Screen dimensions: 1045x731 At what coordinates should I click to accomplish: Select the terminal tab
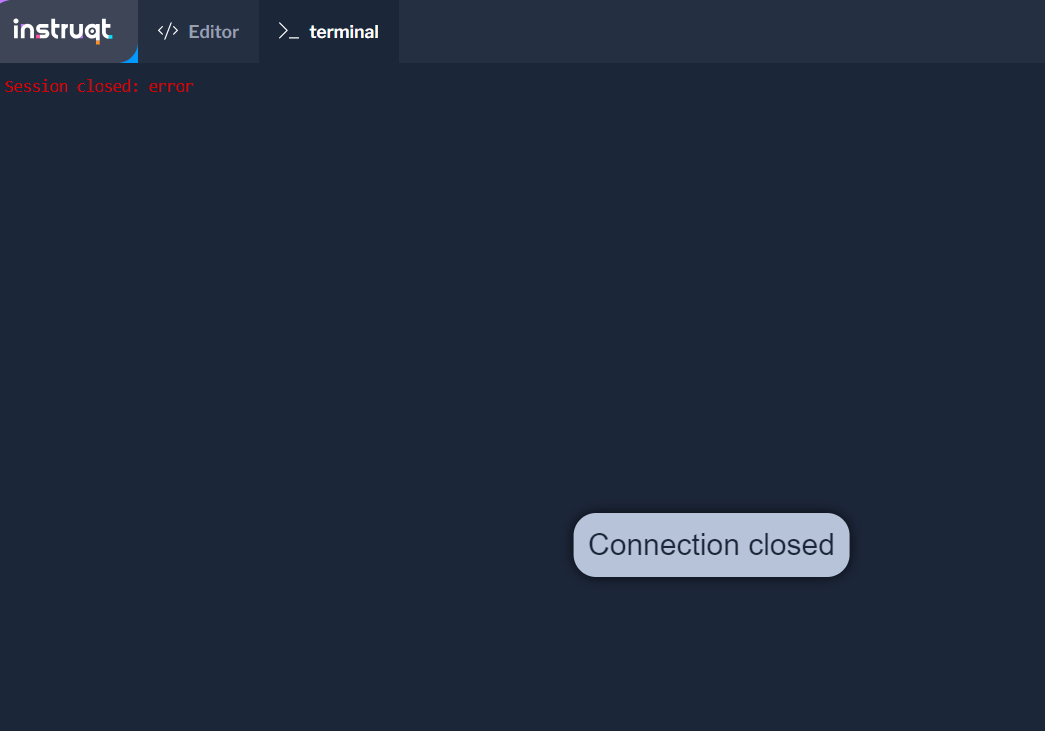[329, 31]
